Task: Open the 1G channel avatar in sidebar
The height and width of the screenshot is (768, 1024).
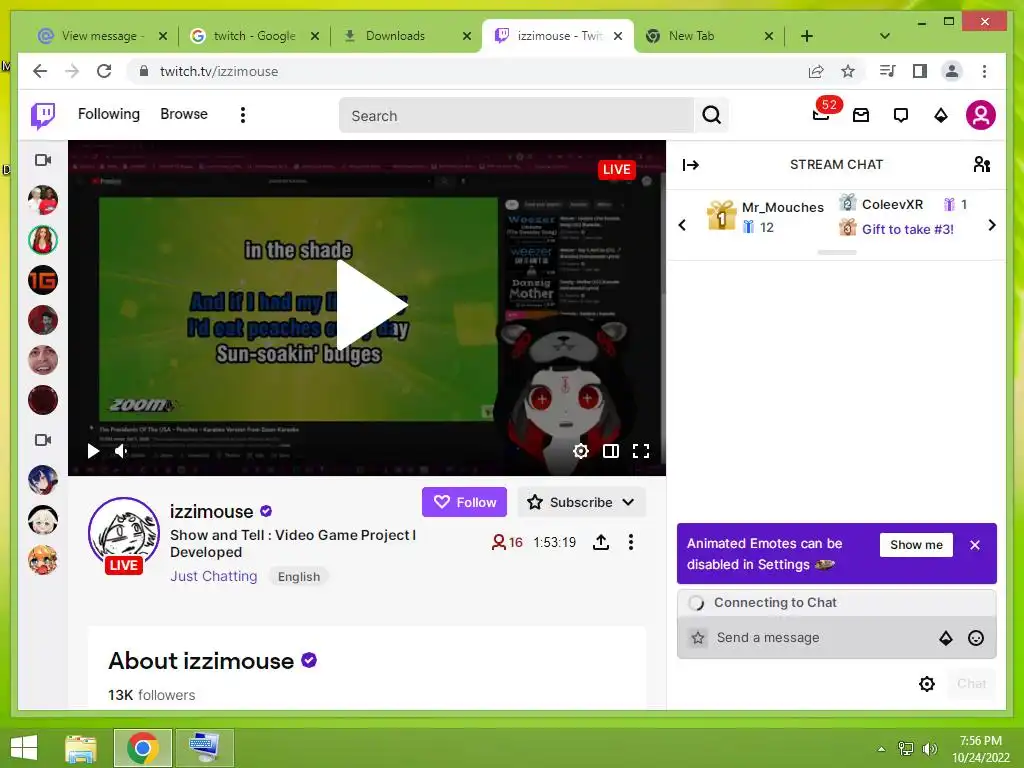Action: coord(42,280)
